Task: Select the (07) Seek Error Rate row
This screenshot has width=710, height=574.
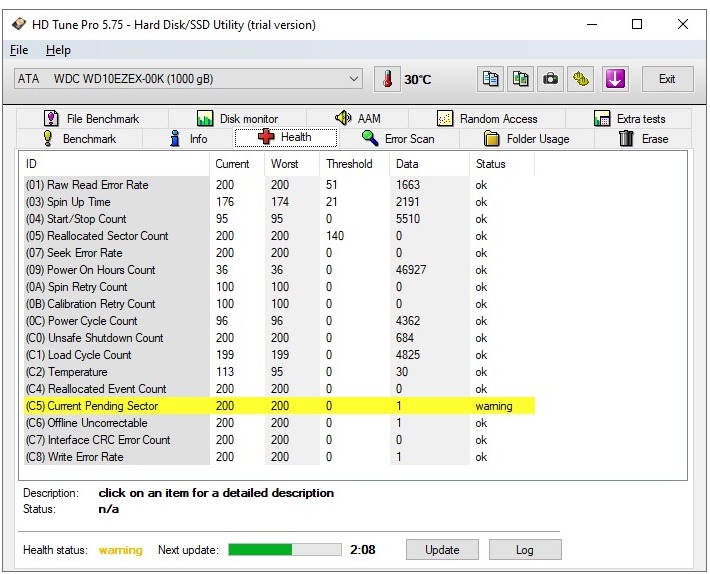Action: (279, 253)
